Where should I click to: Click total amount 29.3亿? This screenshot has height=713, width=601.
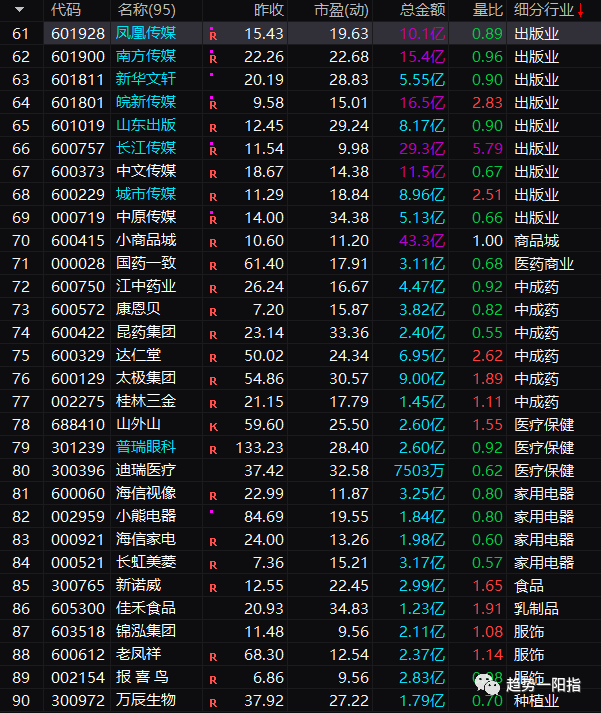pos(422,149)
